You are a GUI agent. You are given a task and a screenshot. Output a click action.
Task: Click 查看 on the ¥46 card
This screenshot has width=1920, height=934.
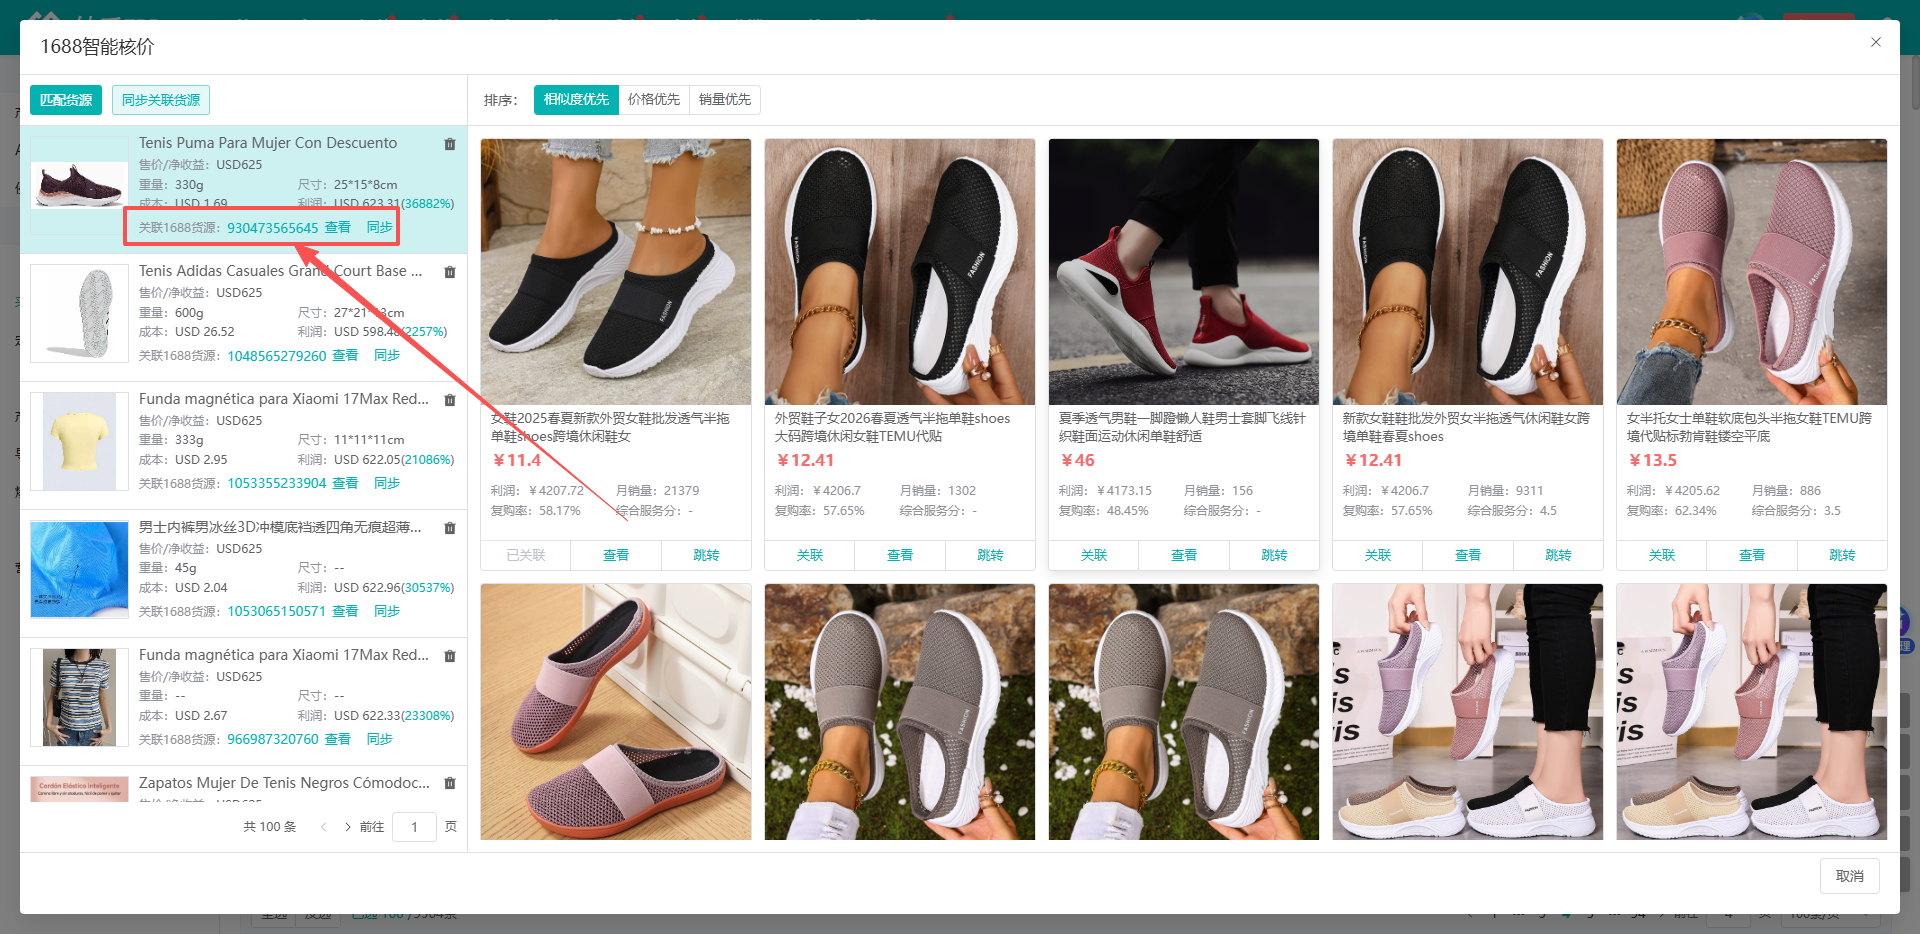pos(1184,556)
